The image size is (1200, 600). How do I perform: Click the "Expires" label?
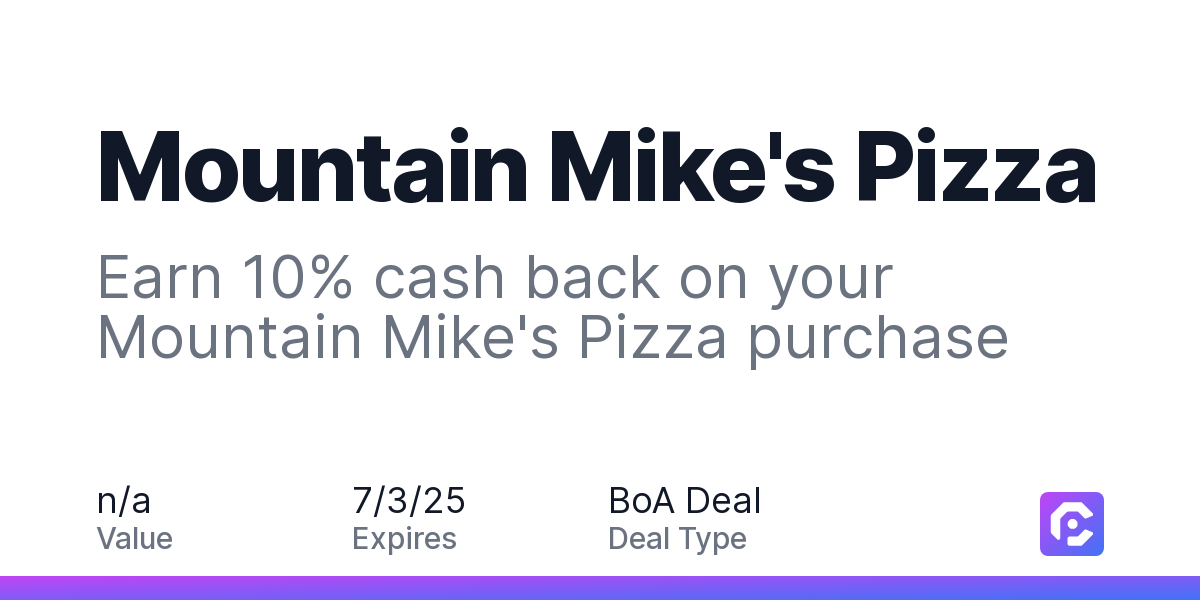point(404,540)
